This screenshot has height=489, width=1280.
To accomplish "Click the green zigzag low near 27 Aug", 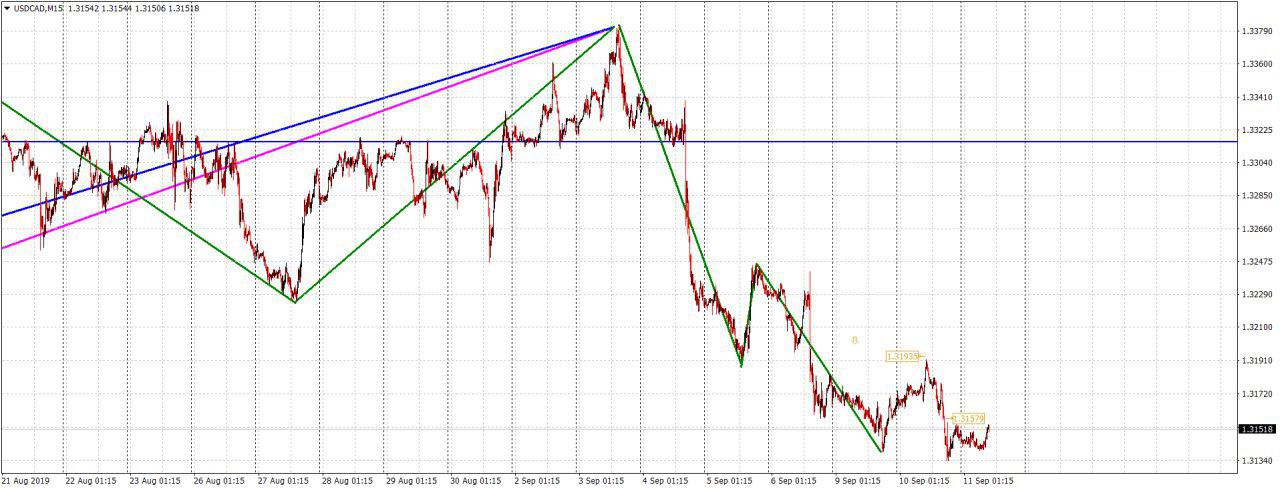I will click(294, 301).
